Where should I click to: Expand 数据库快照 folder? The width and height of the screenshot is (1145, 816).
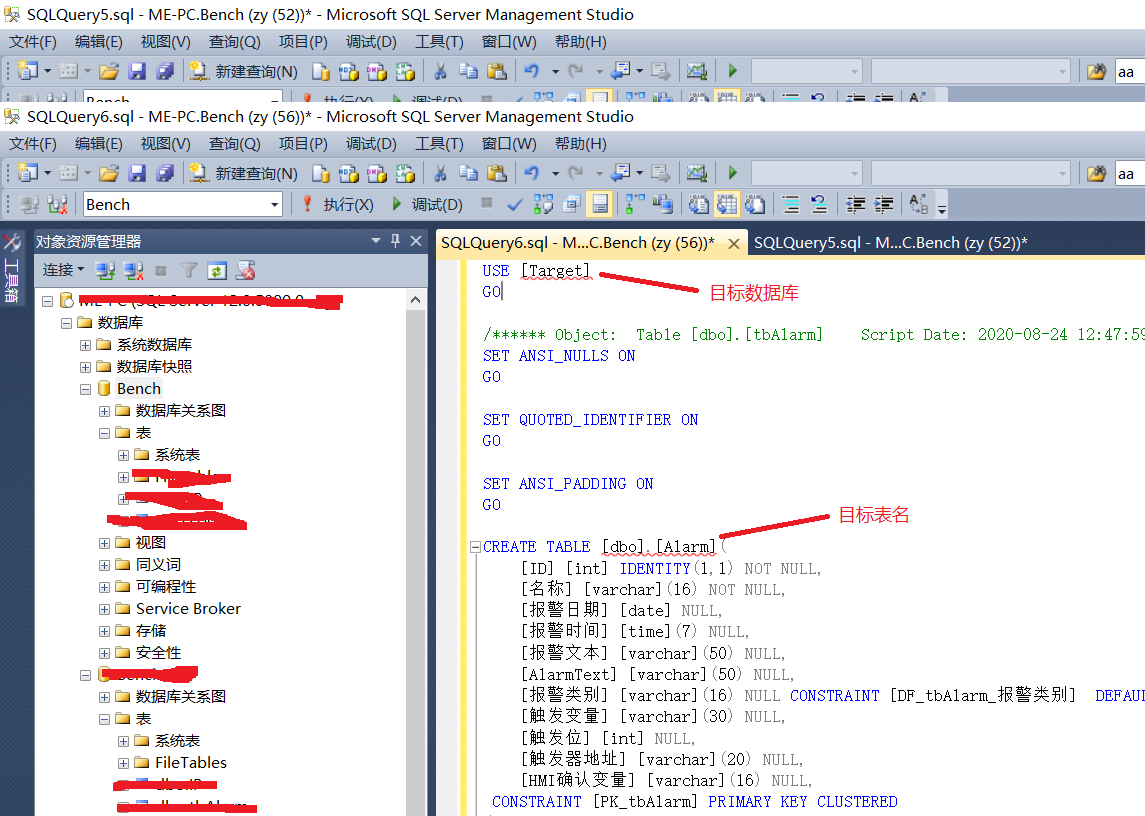(85, 367)
